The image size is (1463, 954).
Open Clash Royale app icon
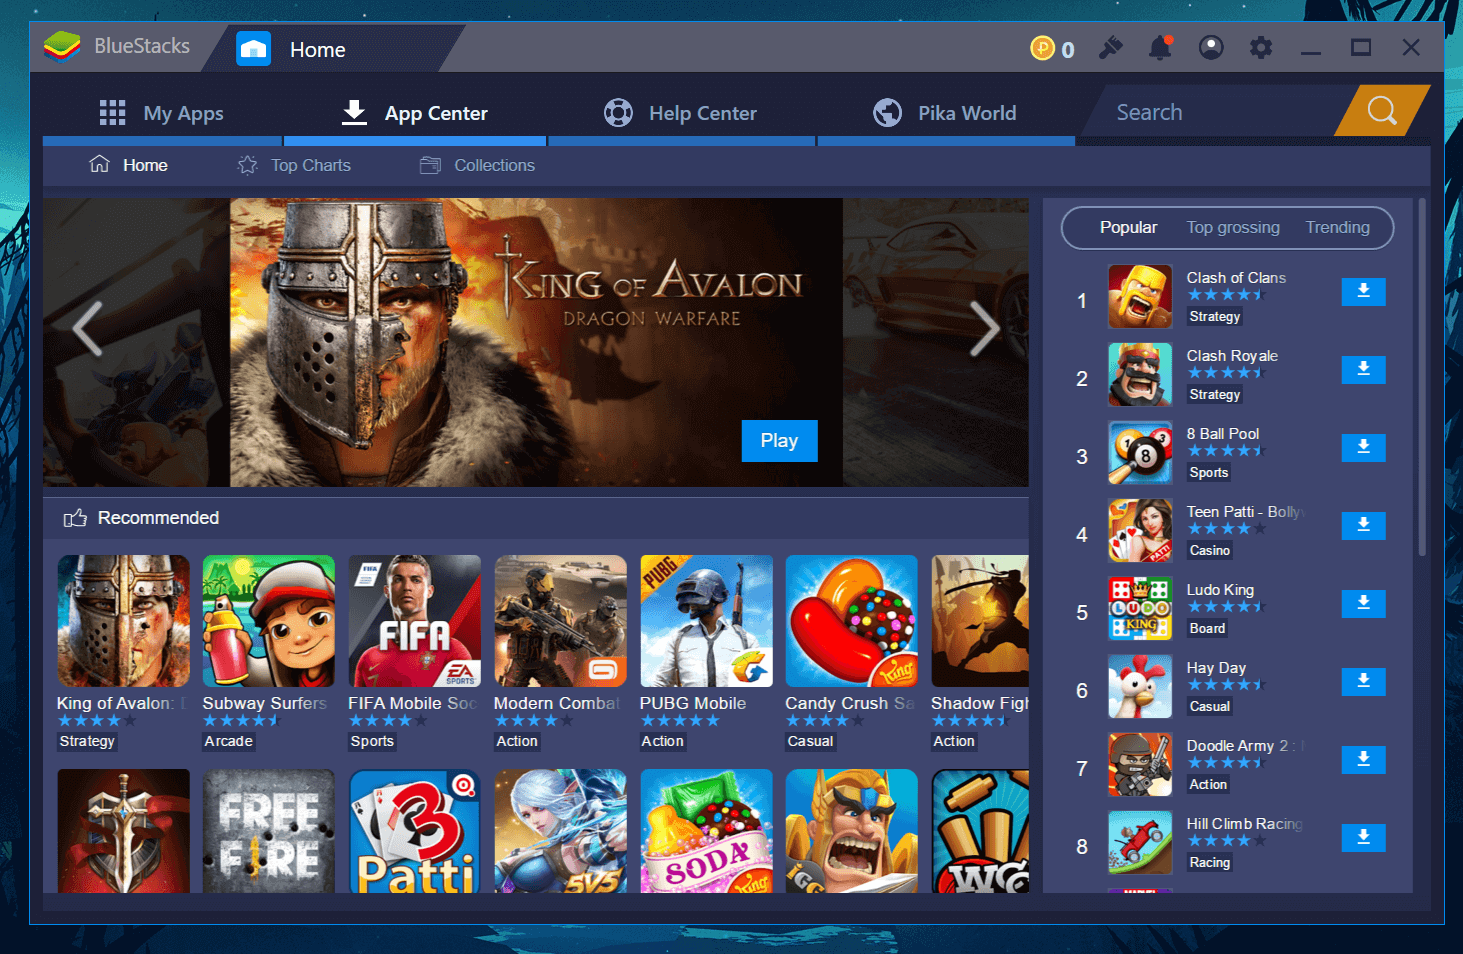[x=1140, y=374]
